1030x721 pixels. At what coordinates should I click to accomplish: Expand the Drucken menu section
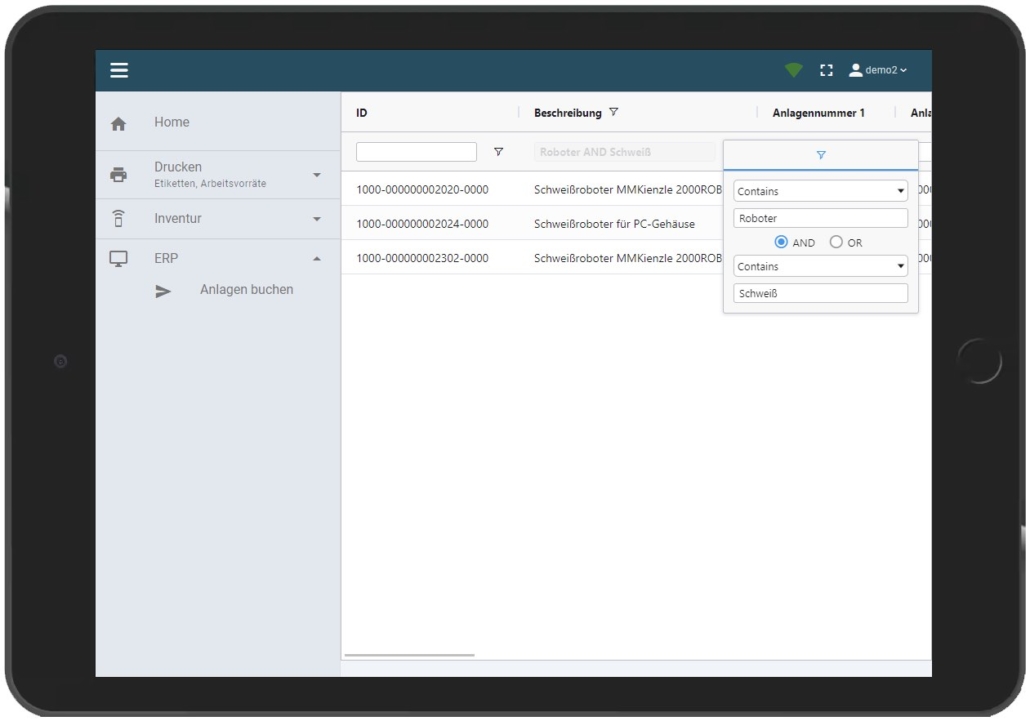[317, 175]
